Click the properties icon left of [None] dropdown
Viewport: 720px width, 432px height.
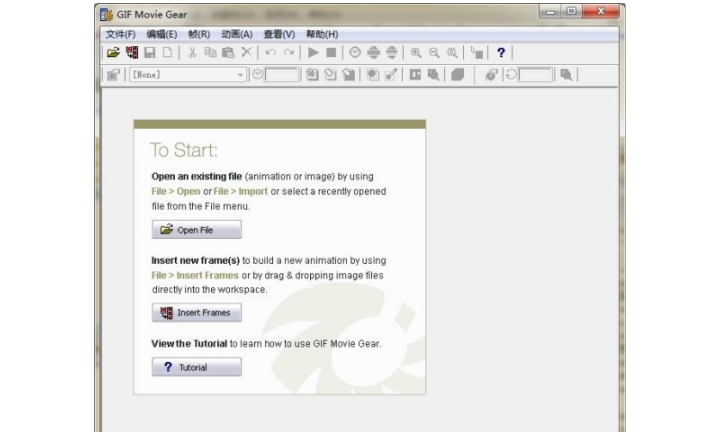[x=113, y=74]
